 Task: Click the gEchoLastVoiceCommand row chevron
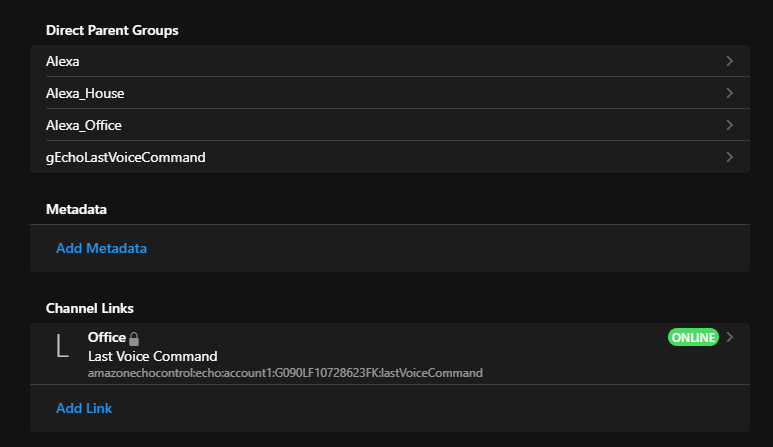pos(730,157)
